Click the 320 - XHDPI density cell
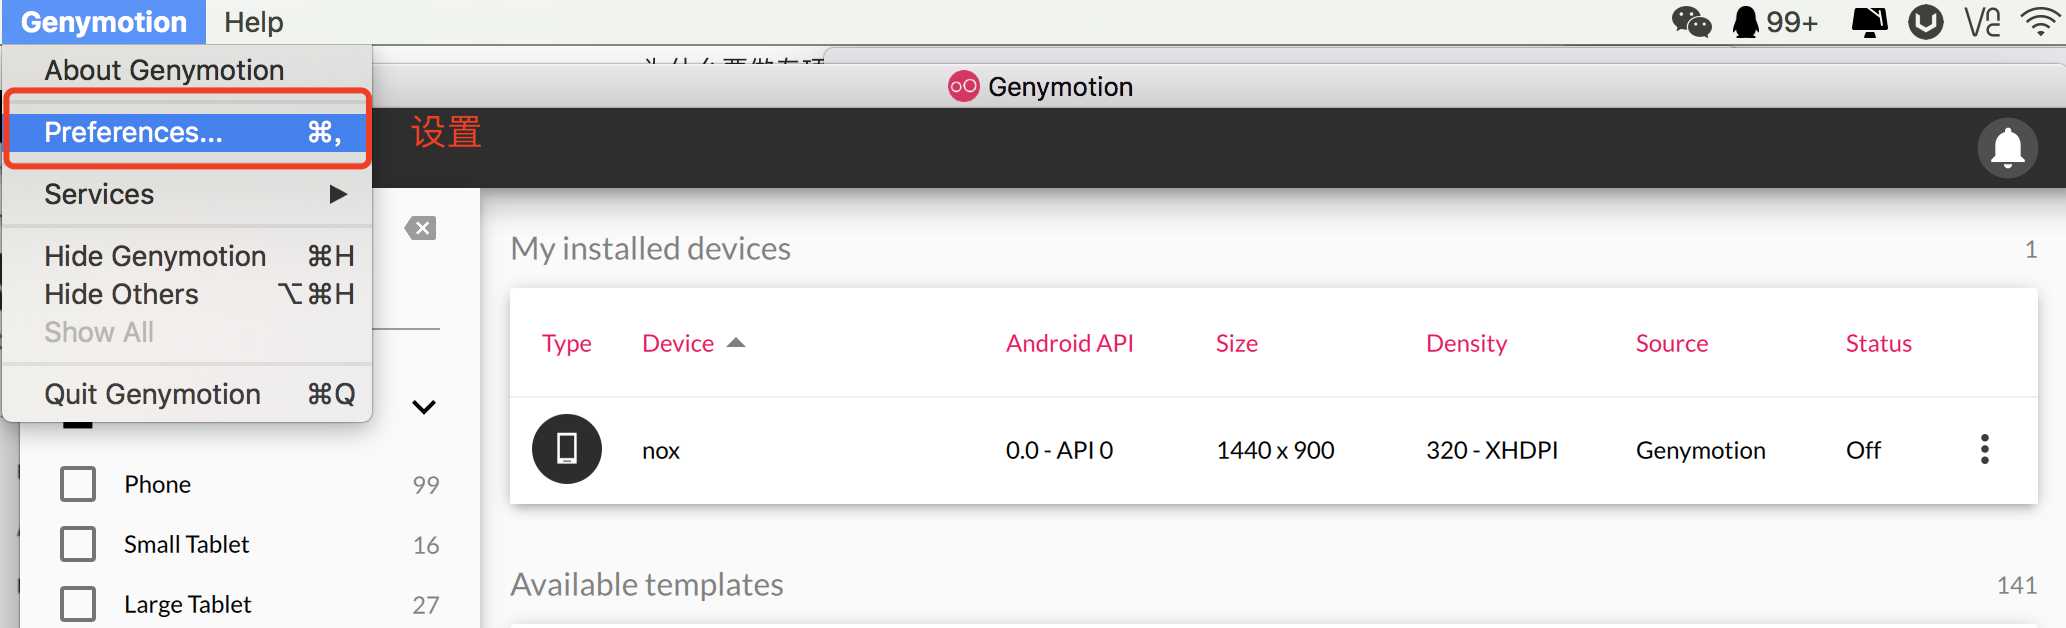 click(1492, 450)
